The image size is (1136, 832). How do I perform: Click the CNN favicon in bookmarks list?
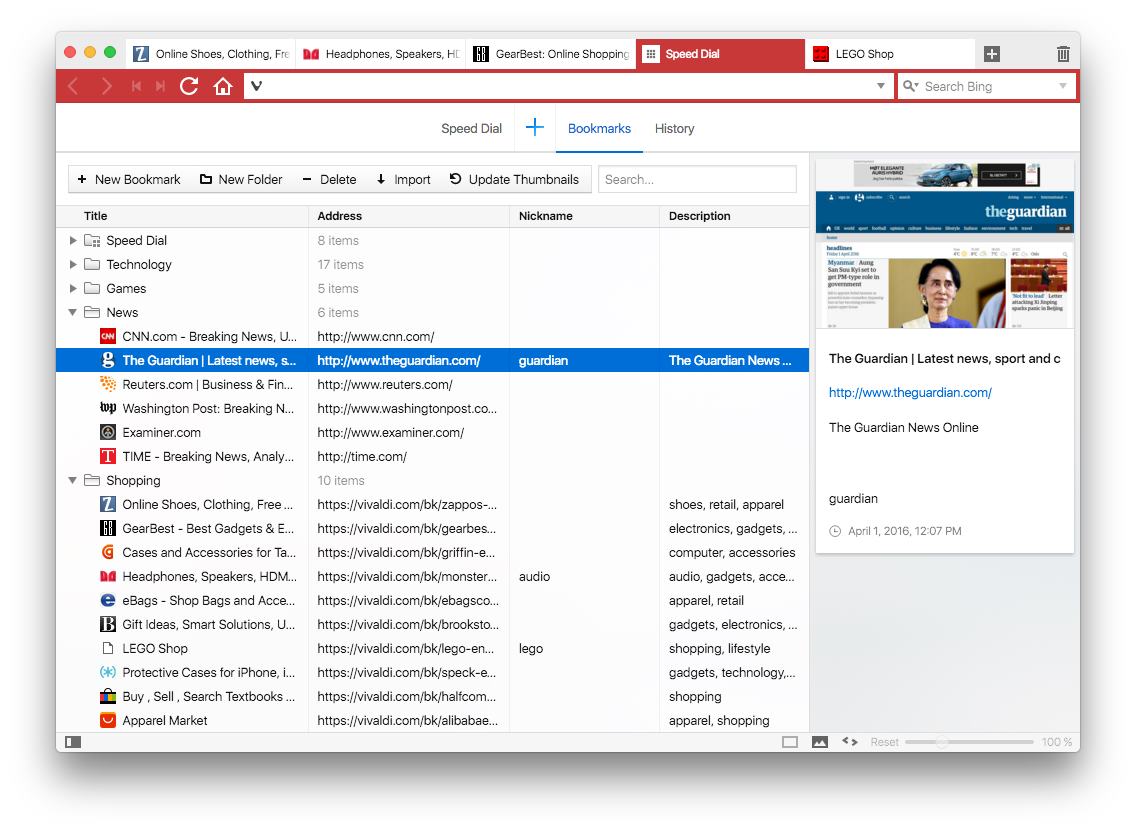coord(108,336)
